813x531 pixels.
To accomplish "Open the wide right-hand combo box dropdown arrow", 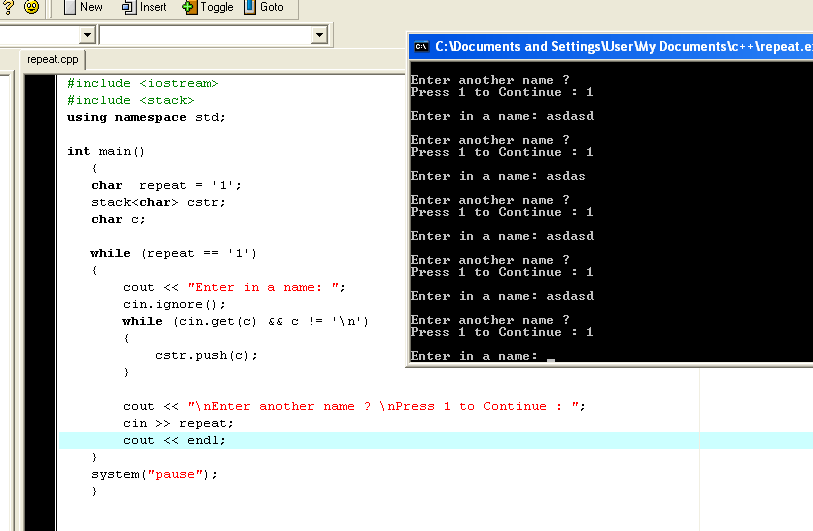I will coord(319,35).
